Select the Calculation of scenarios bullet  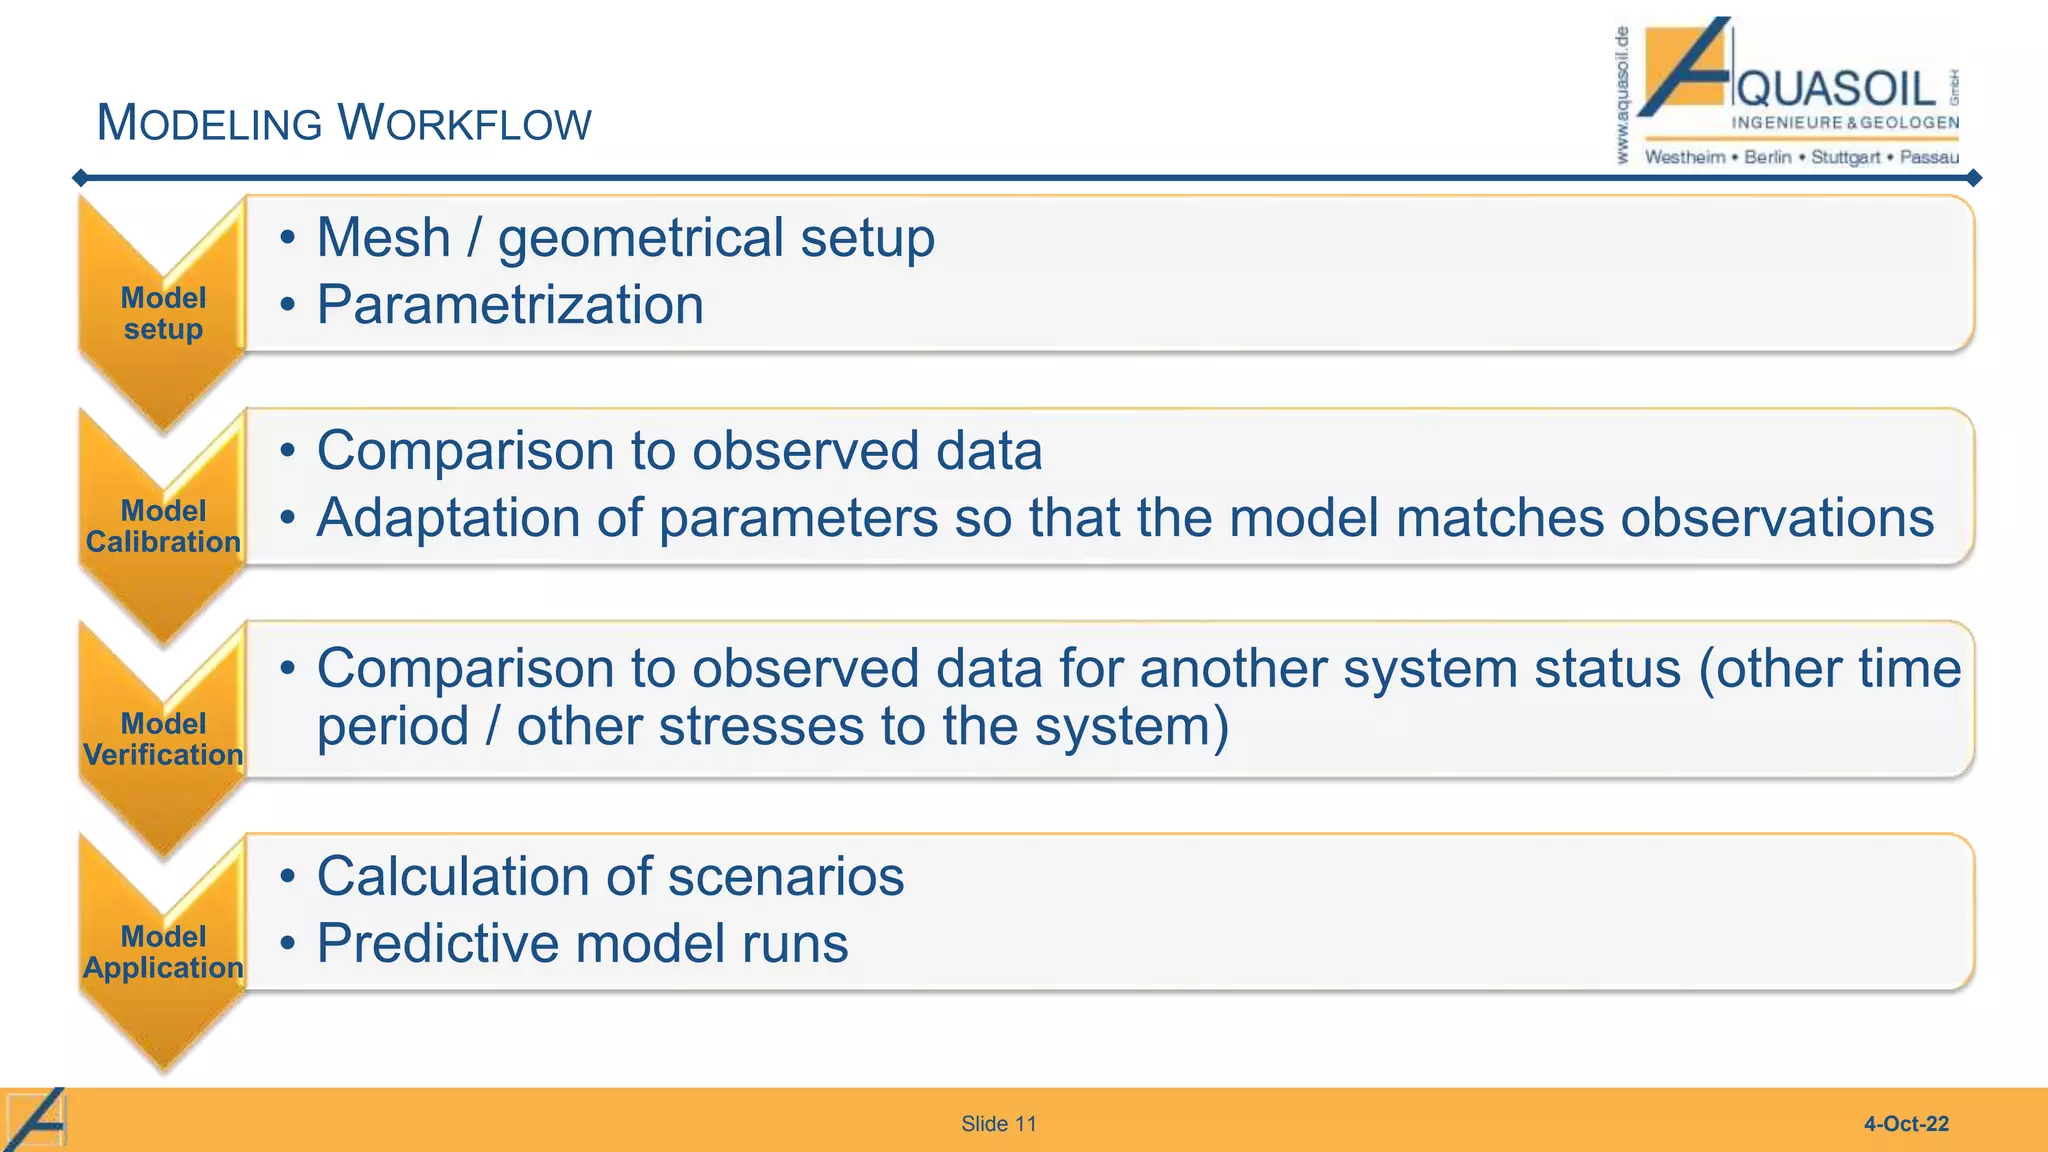coord(610,877)
